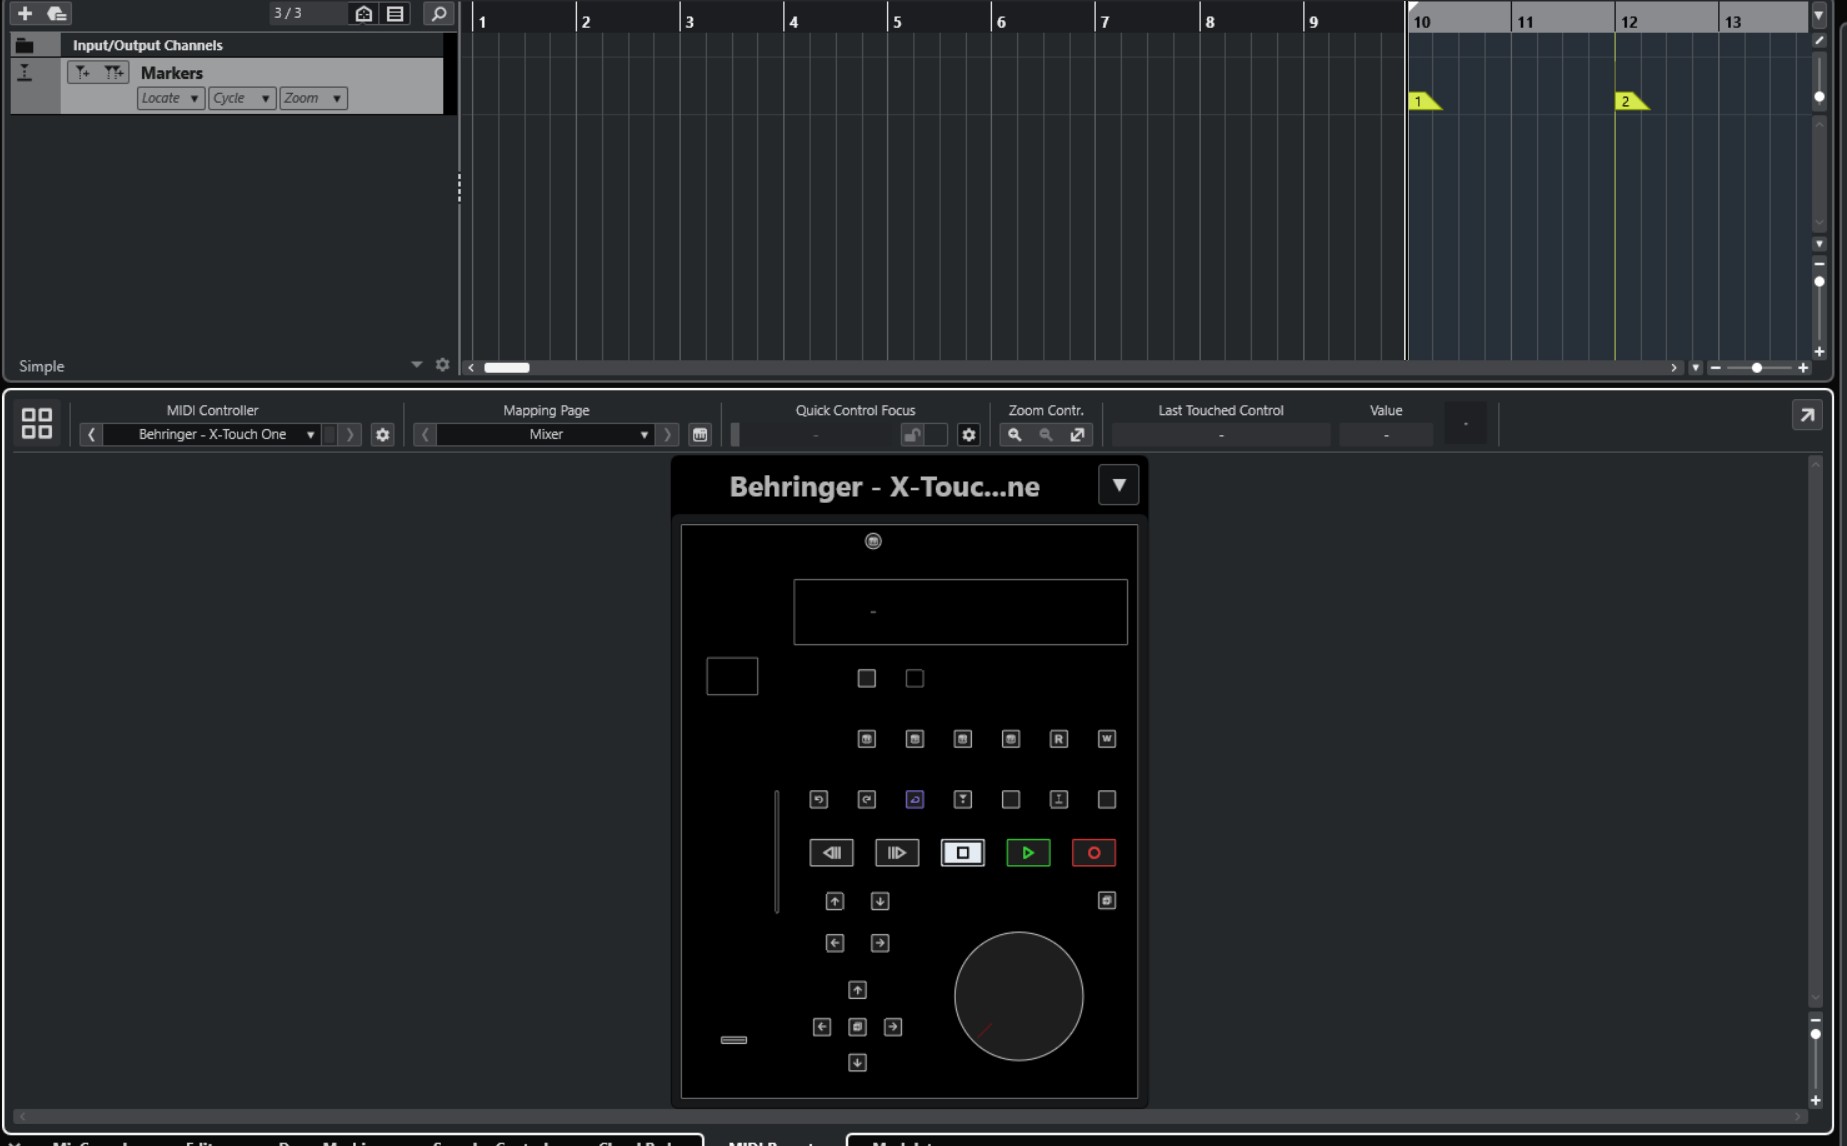The image size is (1847, 1146).
Task: Click the center button of the bottom arrow cluster
Action: (x=857, y=1027)
